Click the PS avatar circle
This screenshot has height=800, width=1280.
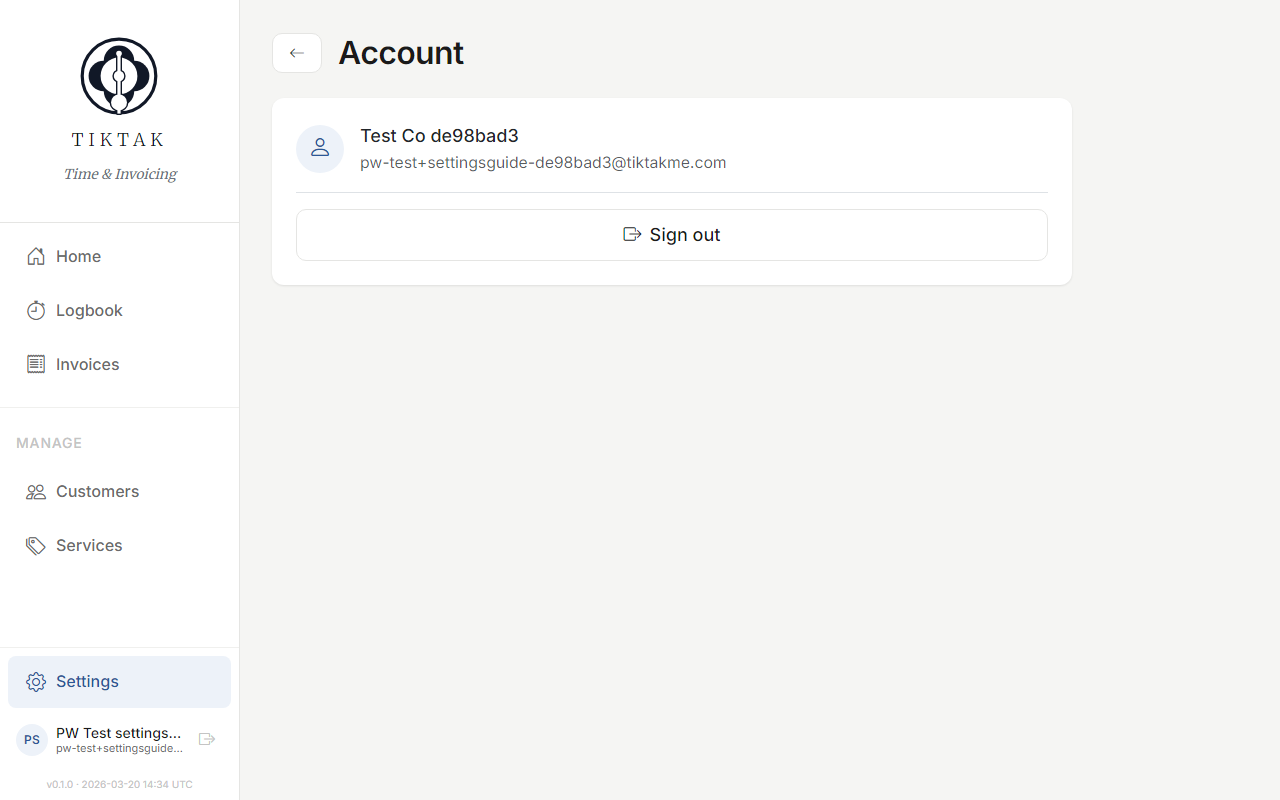[31, 739]
